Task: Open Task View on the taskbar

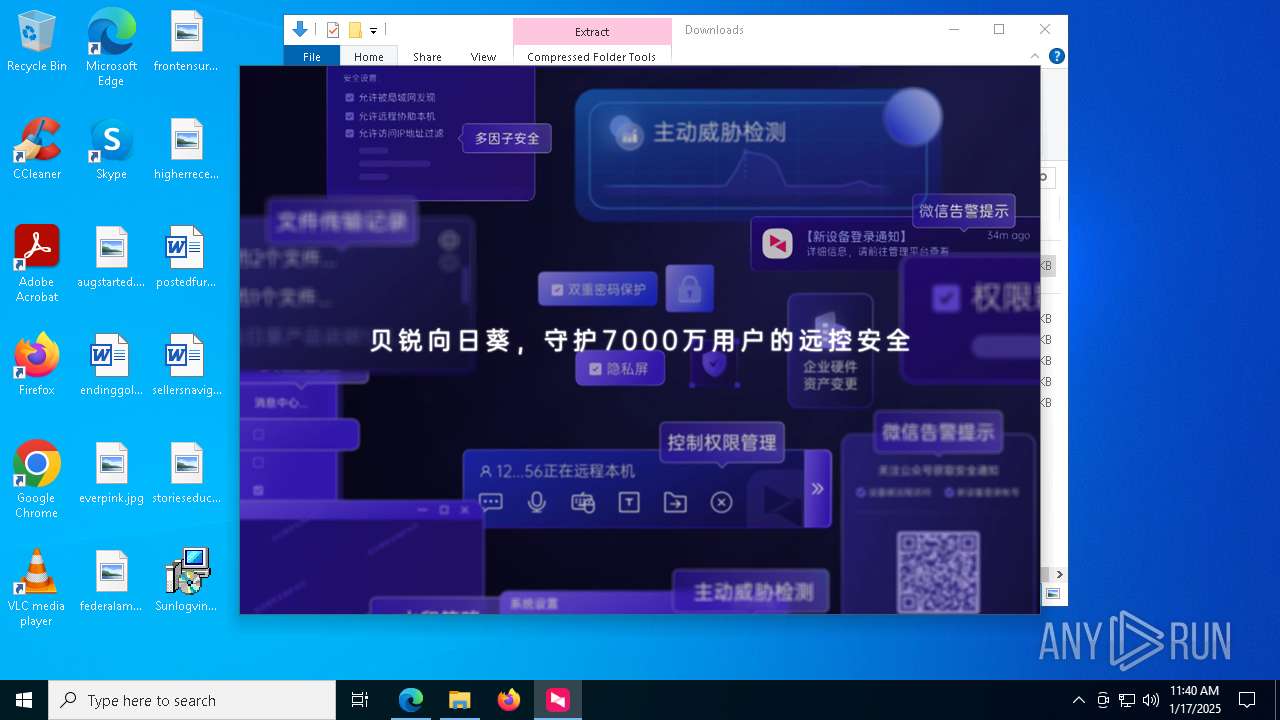Action: (360, 700)
